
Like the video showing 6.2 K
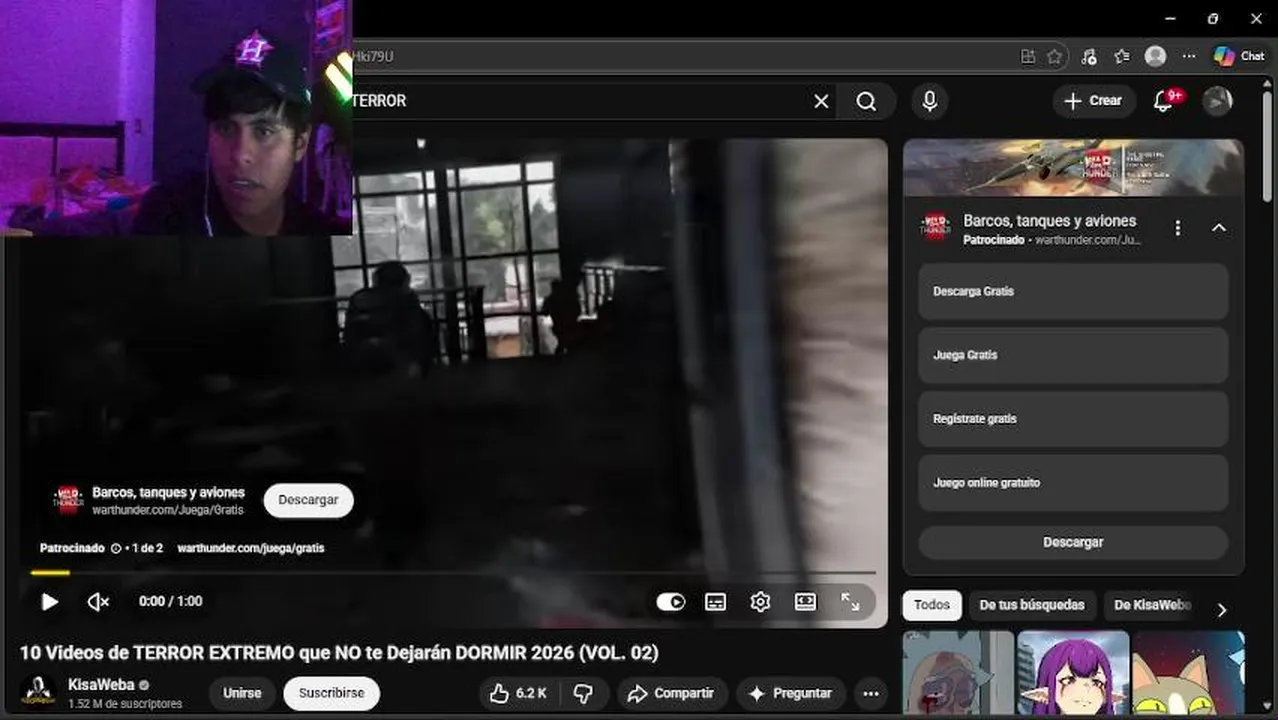[x=518, y=693]
